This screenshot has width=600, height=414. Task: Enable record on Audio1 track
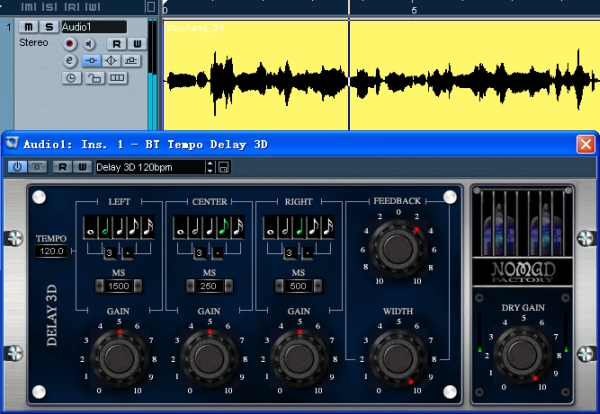pos(69,44)
